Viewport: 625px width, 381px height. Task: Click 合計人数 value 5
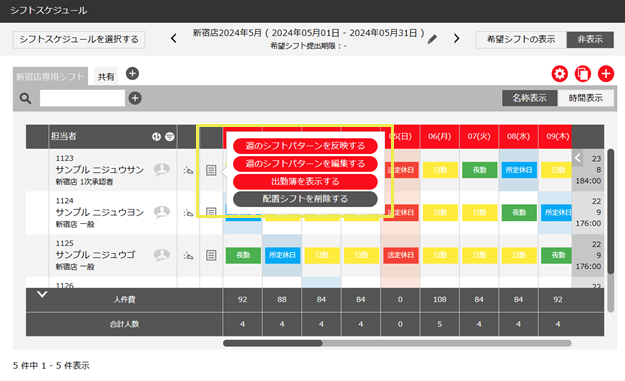pos(440,324)
